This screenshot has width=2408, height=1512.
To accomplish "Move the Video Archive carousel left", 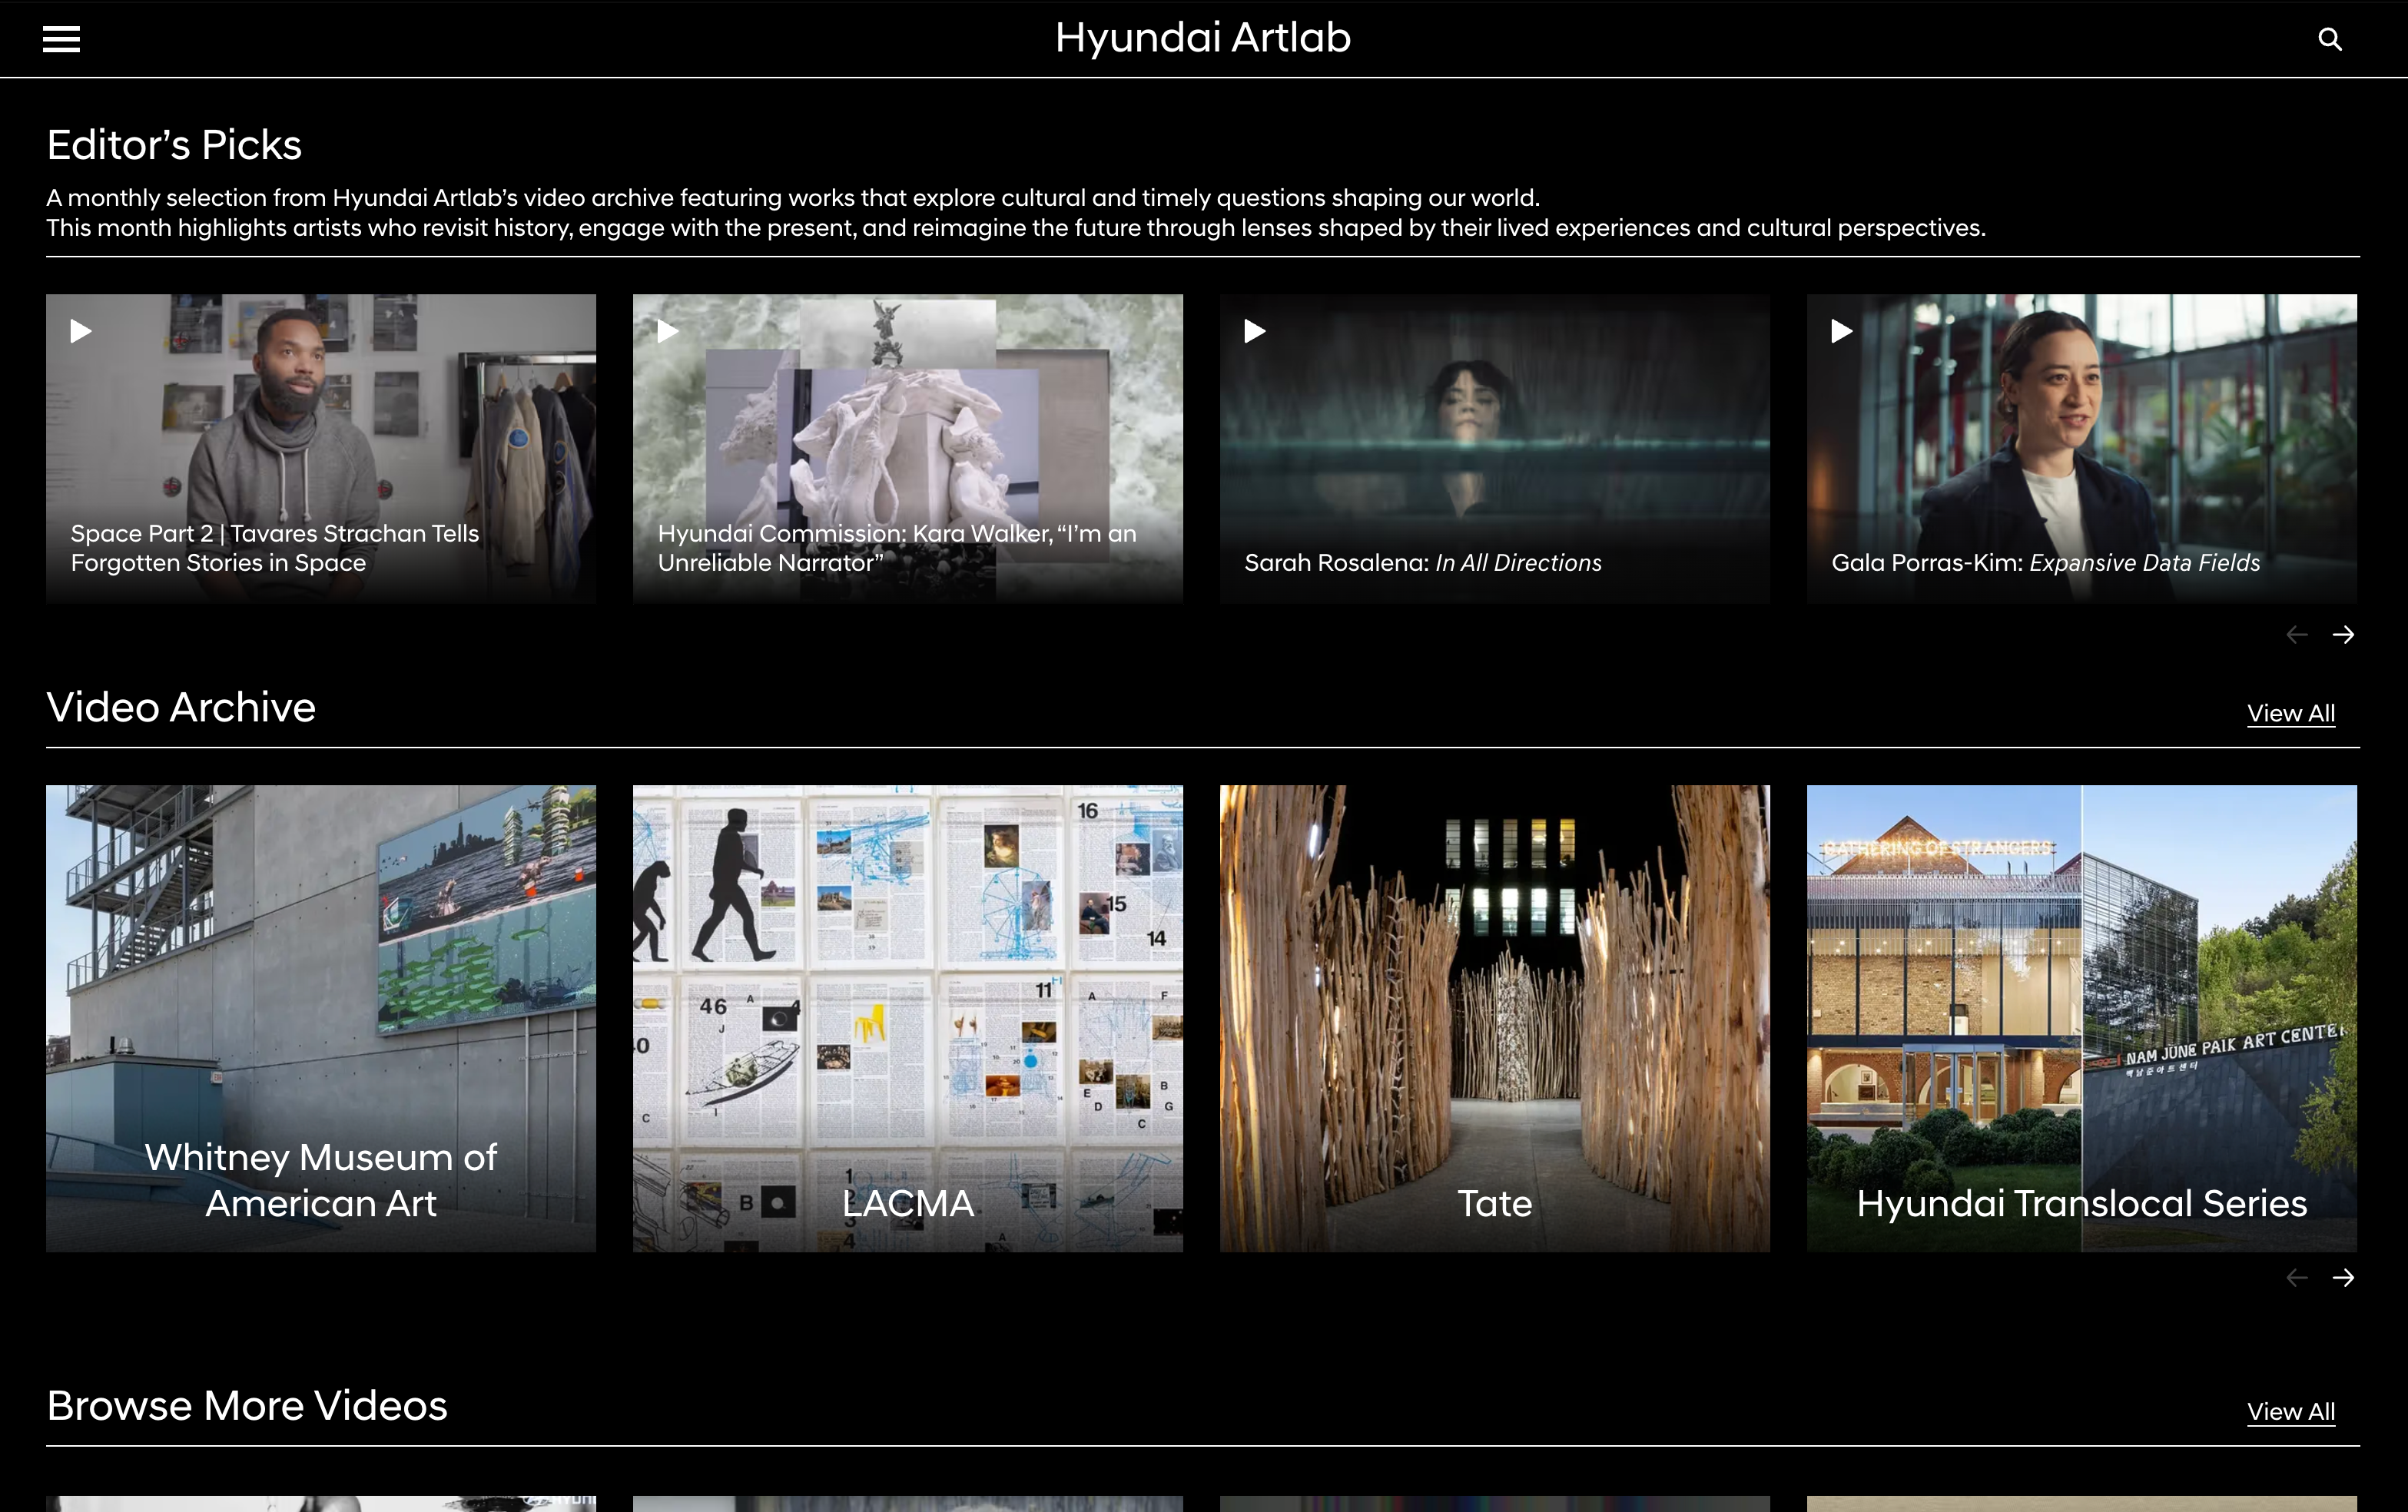I will point(2297,1278).
